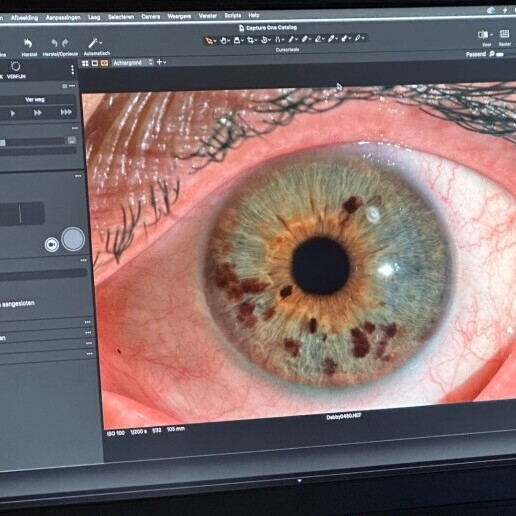Click the live view camera icon
The height and width of the screenshot is (516, 516).
(x=52, y=244)
